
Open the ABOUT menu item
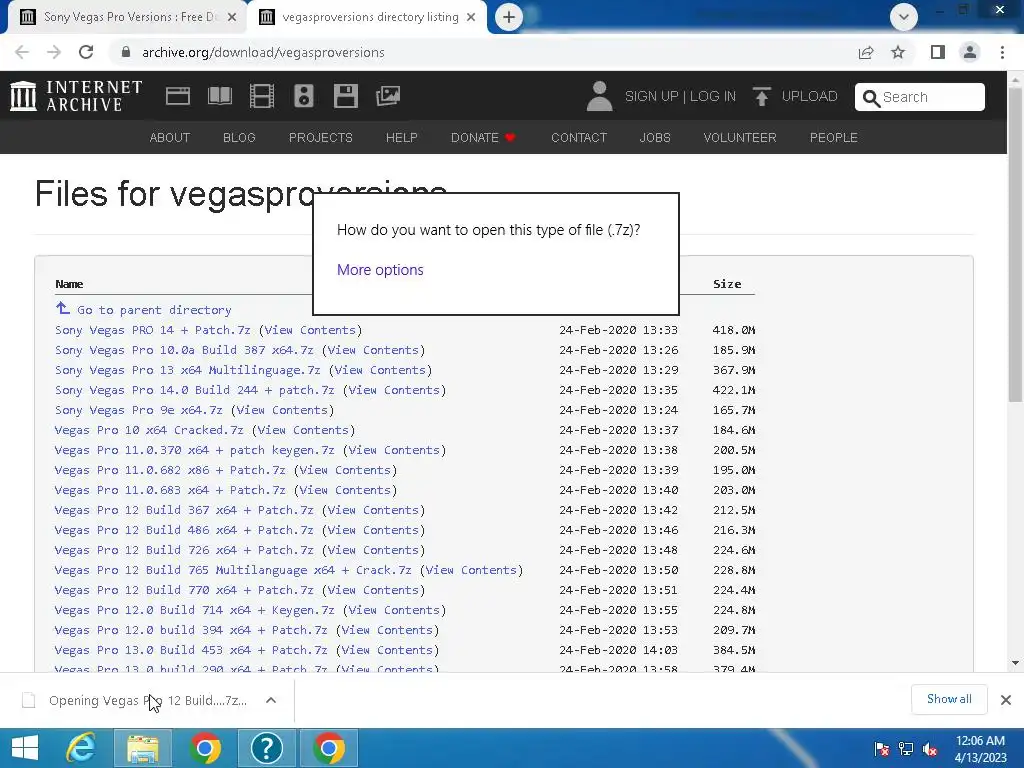click(x=170, y=138)
